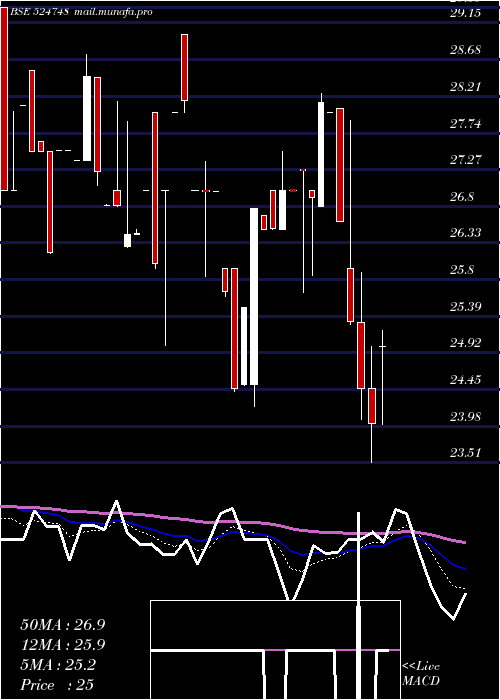Click the '50MA : 26.9' readout
This screenshot has height=700, width=500.
tap(62, 625)
